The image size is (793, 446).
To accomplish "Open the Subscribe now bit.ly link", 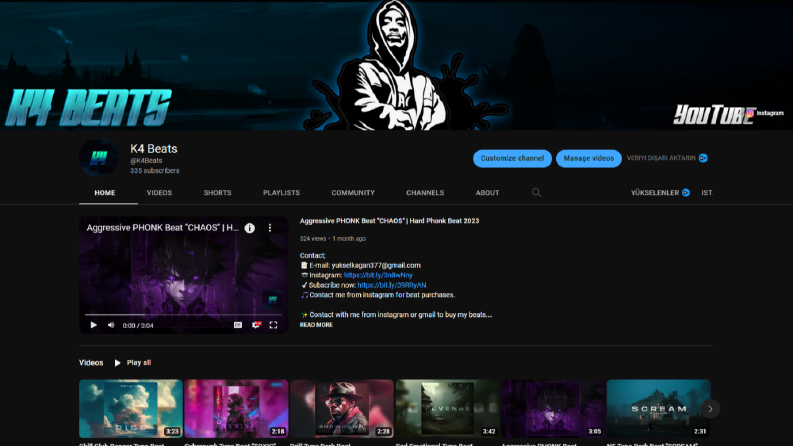I will click(392, 285).
